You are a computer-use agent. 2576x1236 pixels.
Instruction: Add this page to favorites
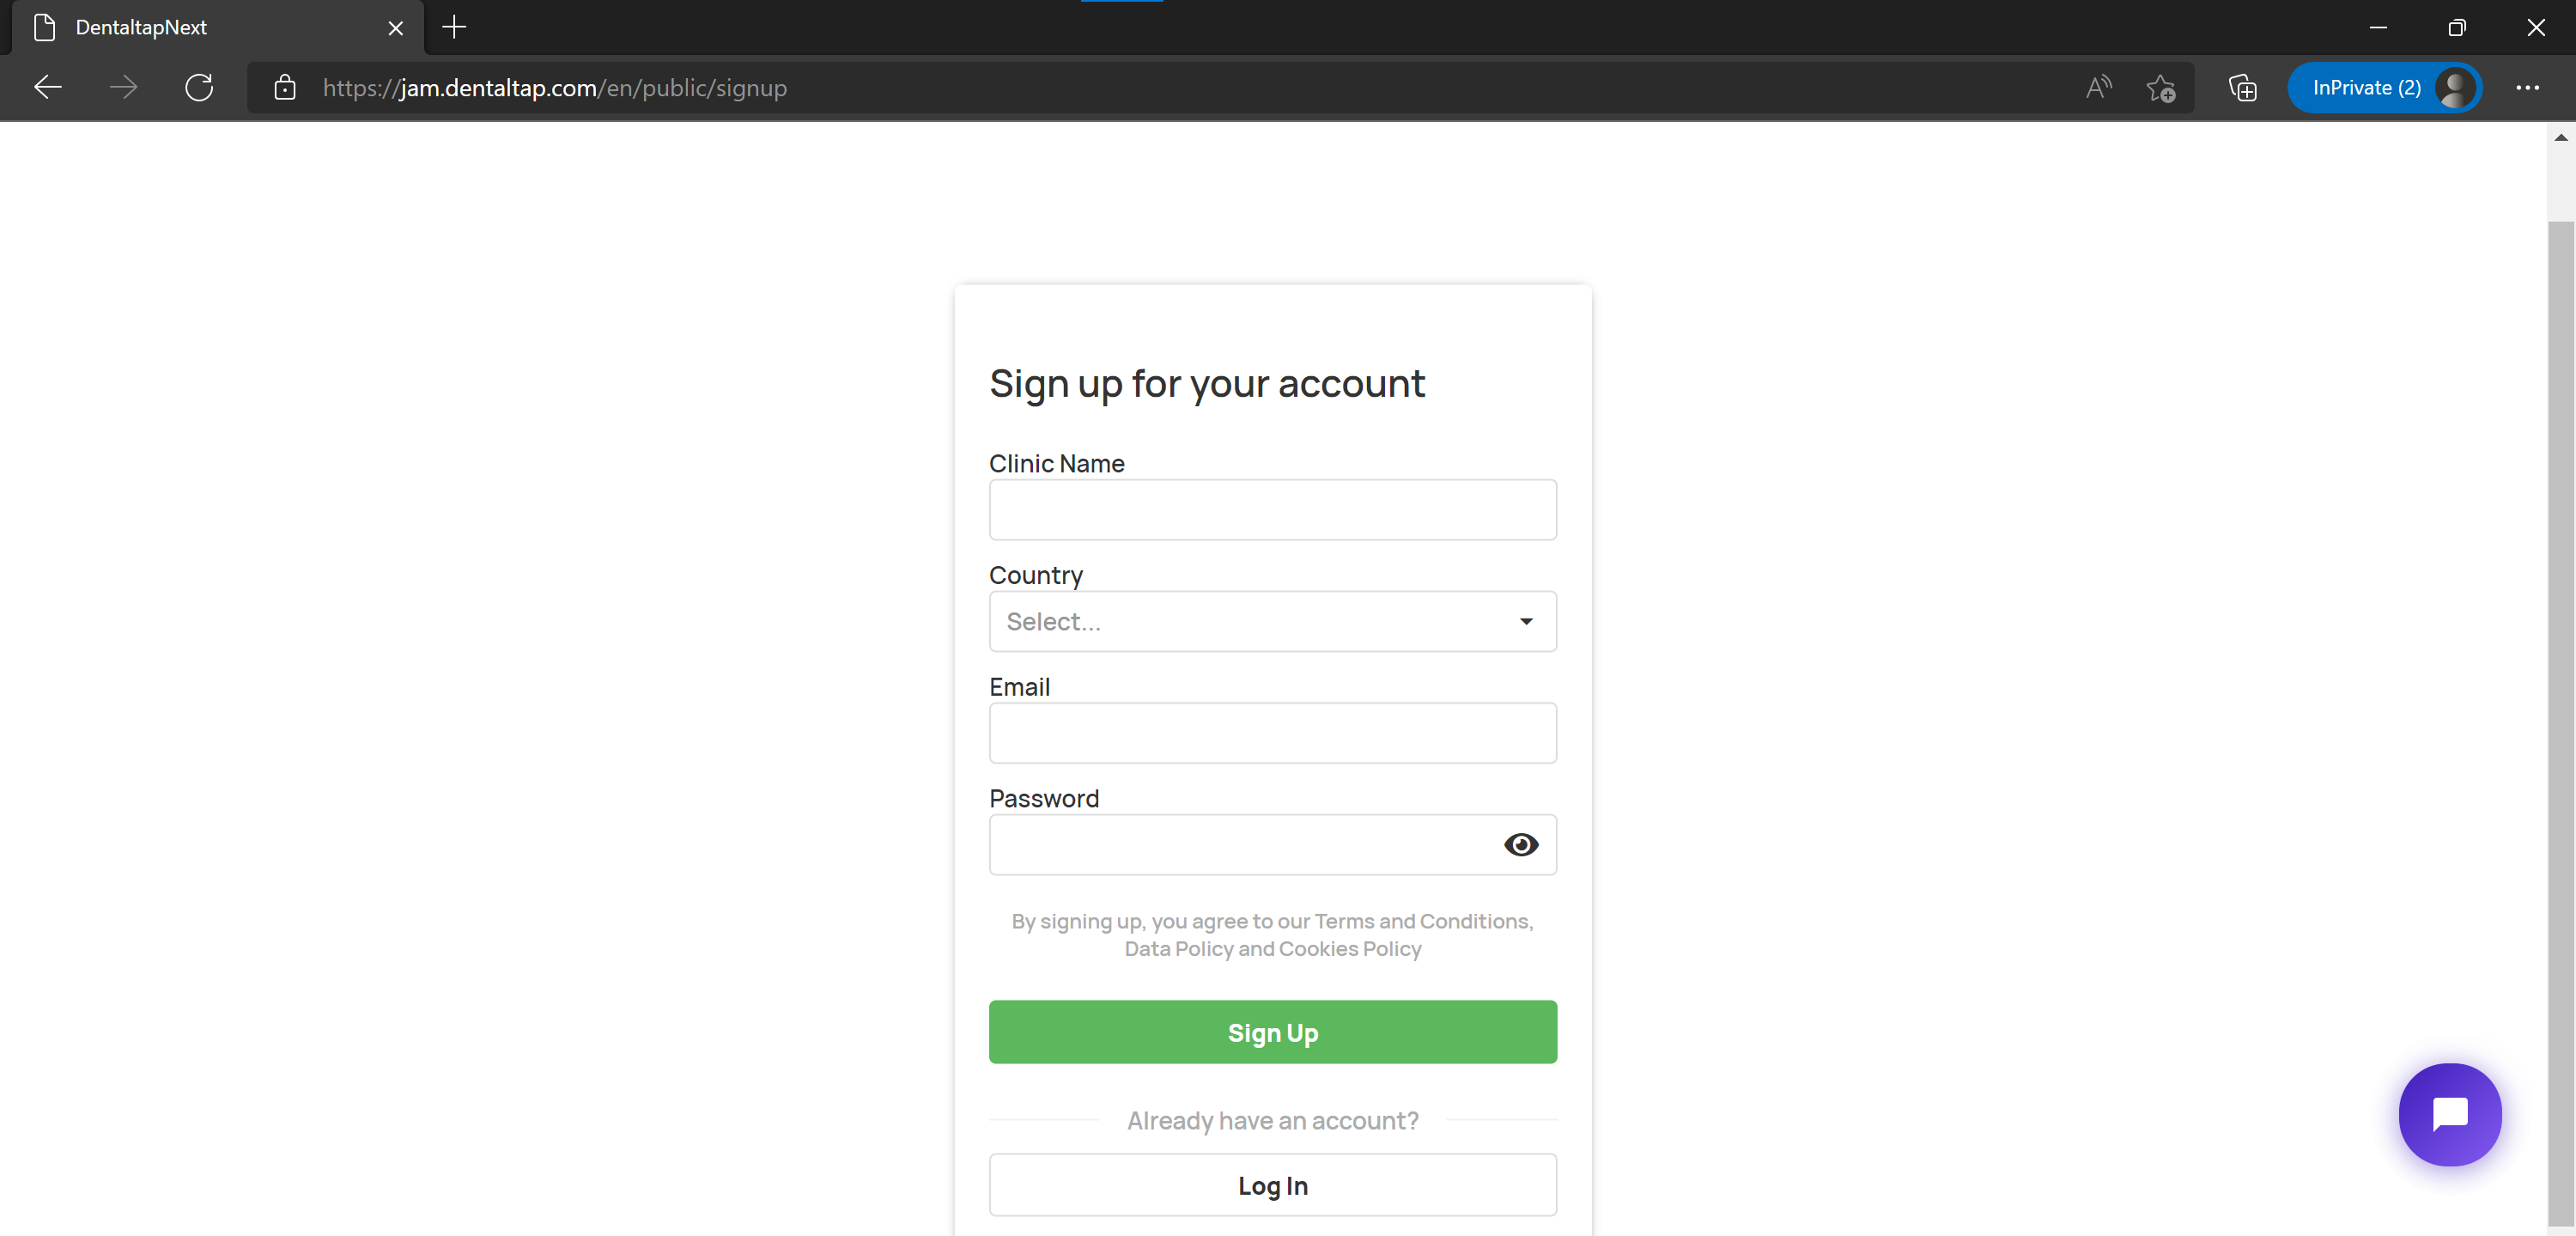coord(2160,88)
